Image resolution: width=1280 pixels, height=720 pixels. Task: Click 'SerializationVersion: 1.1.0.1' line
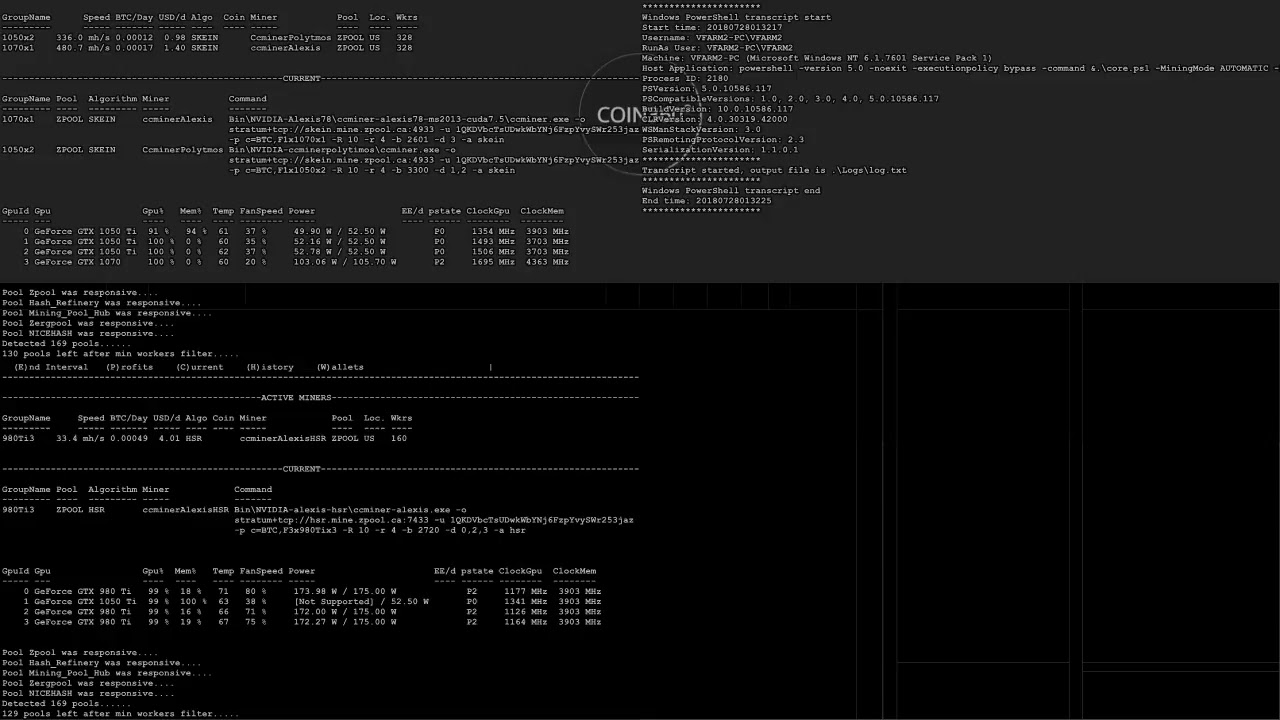point(720,150)
